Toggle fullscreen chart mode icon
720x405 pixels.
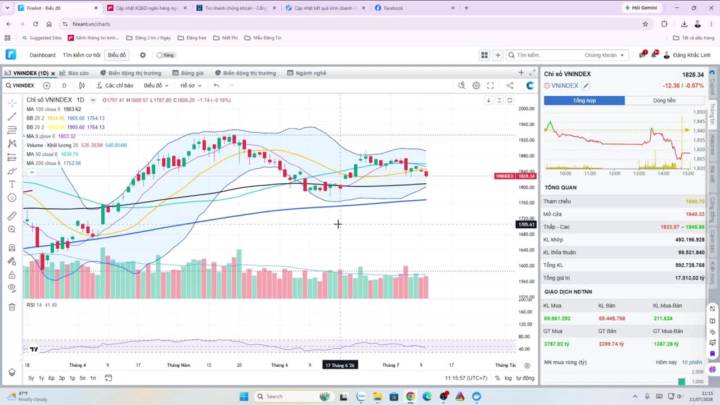click(490, 85)
